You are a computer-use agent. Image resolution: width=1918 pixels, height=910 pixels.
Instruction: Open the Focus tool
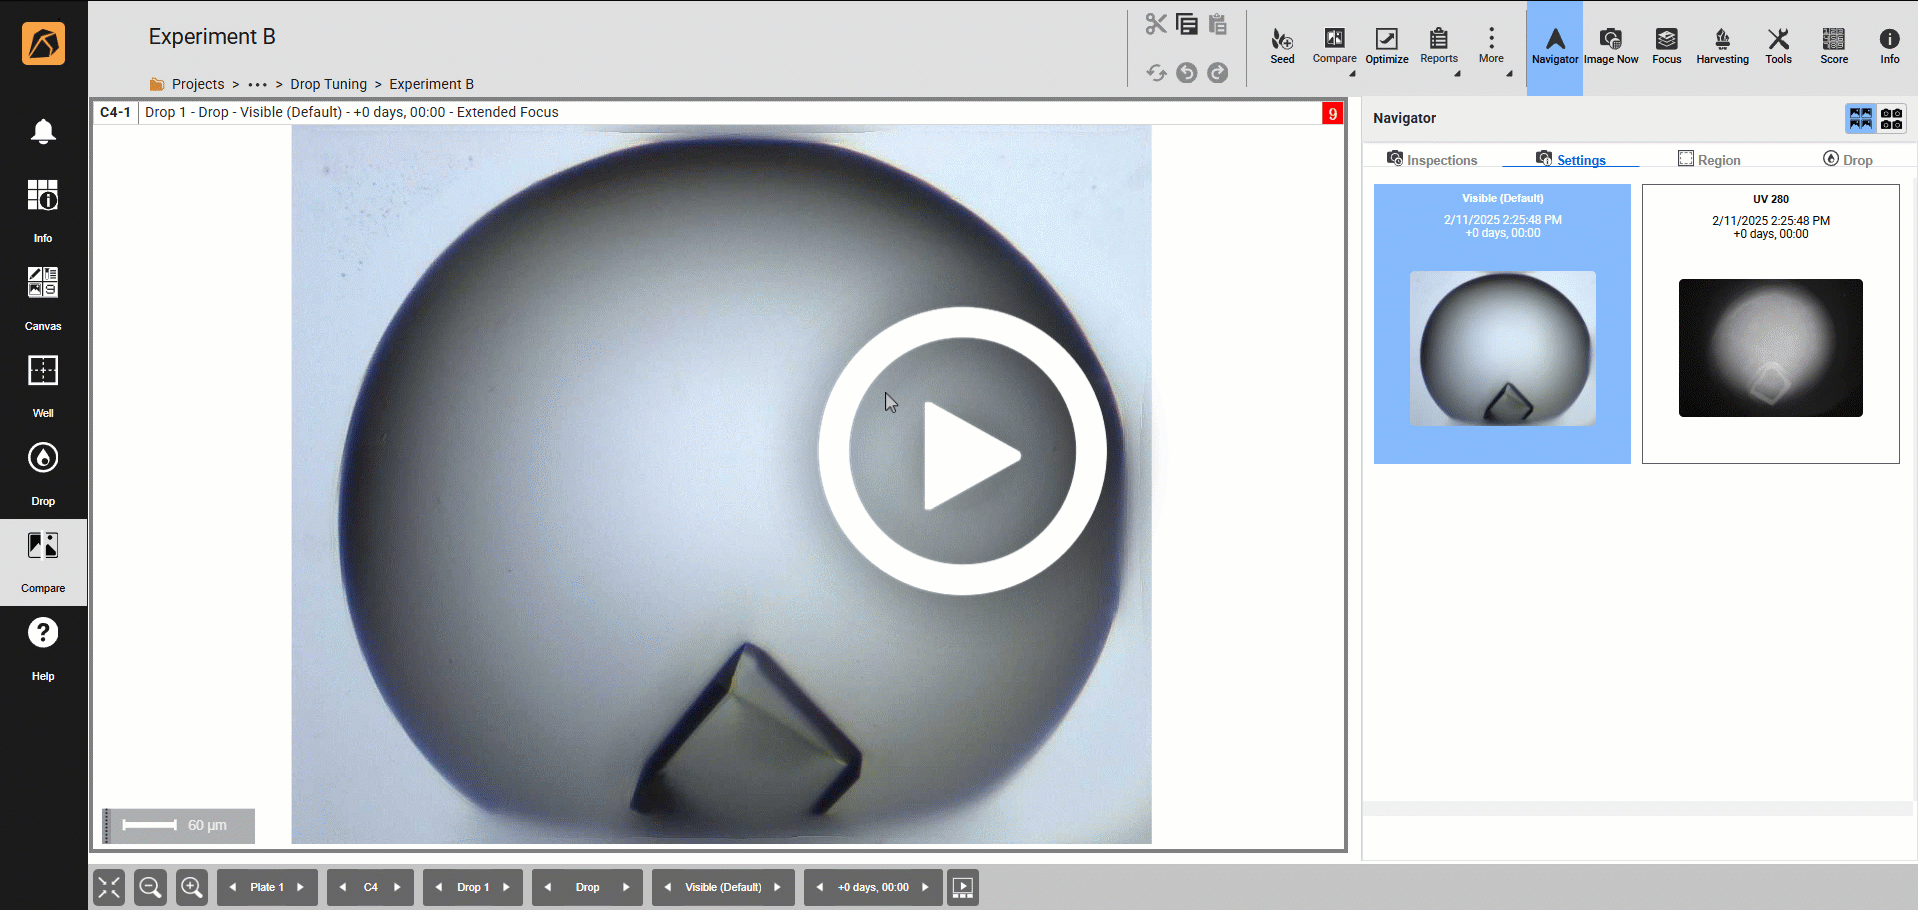click(1666, 46)
